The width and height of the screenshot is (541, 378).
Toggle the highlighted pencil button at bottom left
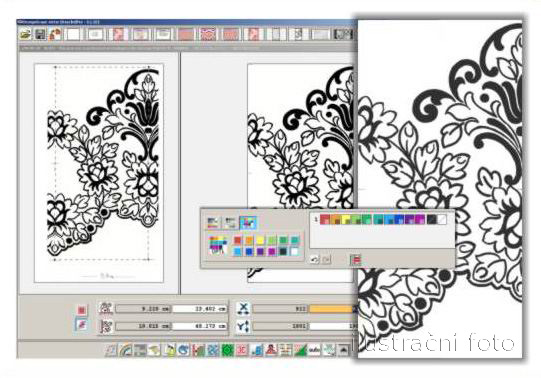[x=81, y=325]
